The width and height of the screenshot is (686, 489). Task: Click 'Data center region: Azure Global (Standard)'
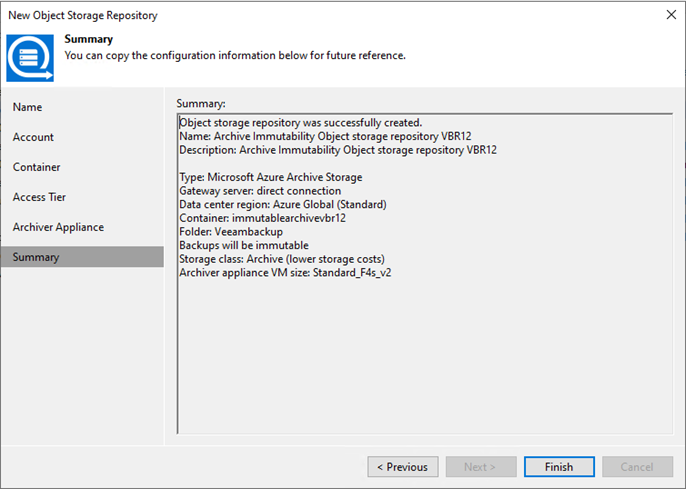(x=283, y=204)
